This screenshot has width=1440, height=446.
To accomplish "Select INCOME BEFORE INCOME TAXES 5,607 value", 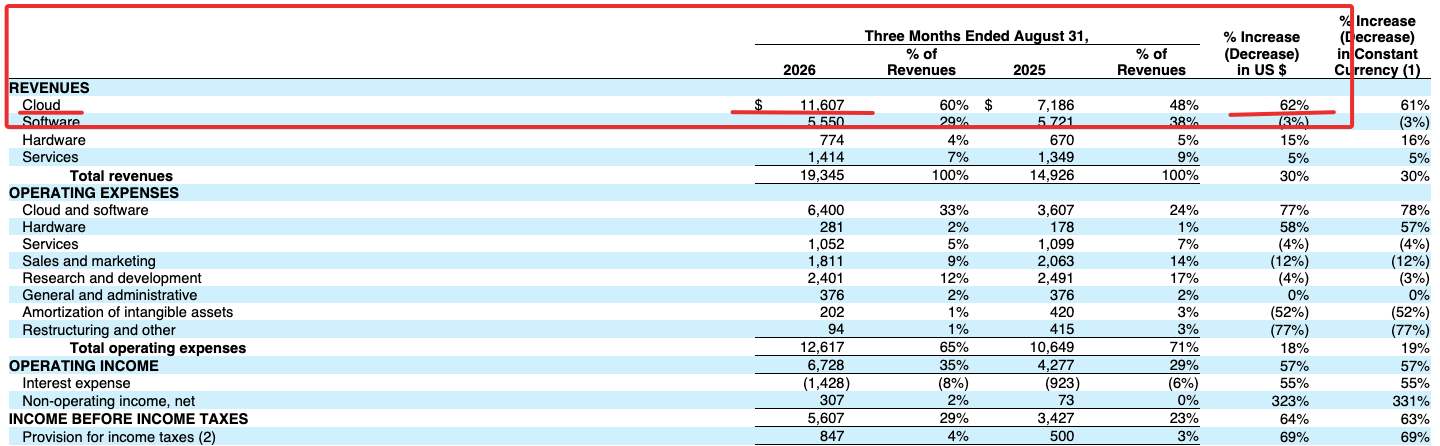I will click(826, 419).
